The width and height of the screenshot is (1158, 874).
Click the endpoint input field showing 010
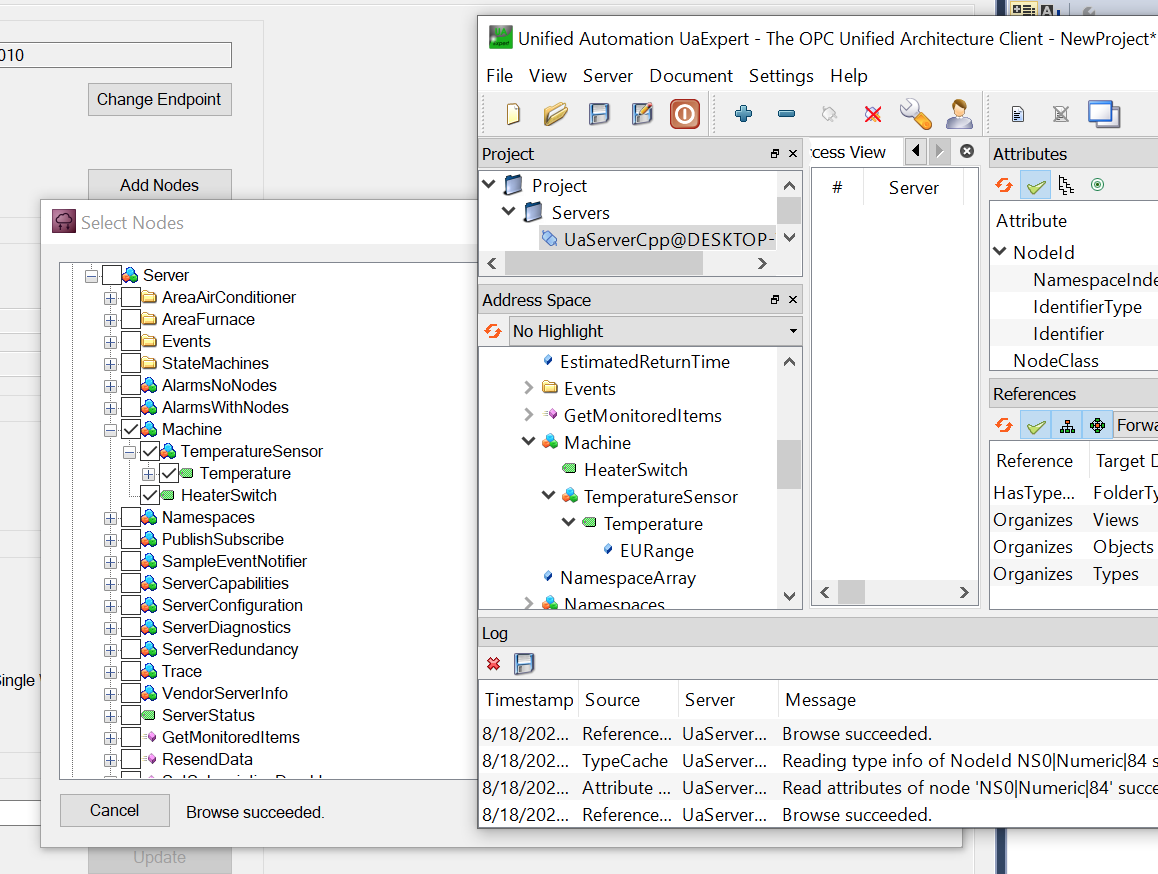coord(115,55)
